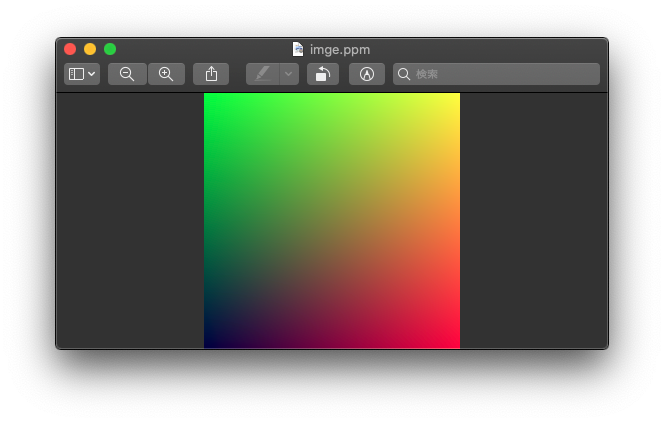Click the zoom in magnifier icon

tap(166, 74)
